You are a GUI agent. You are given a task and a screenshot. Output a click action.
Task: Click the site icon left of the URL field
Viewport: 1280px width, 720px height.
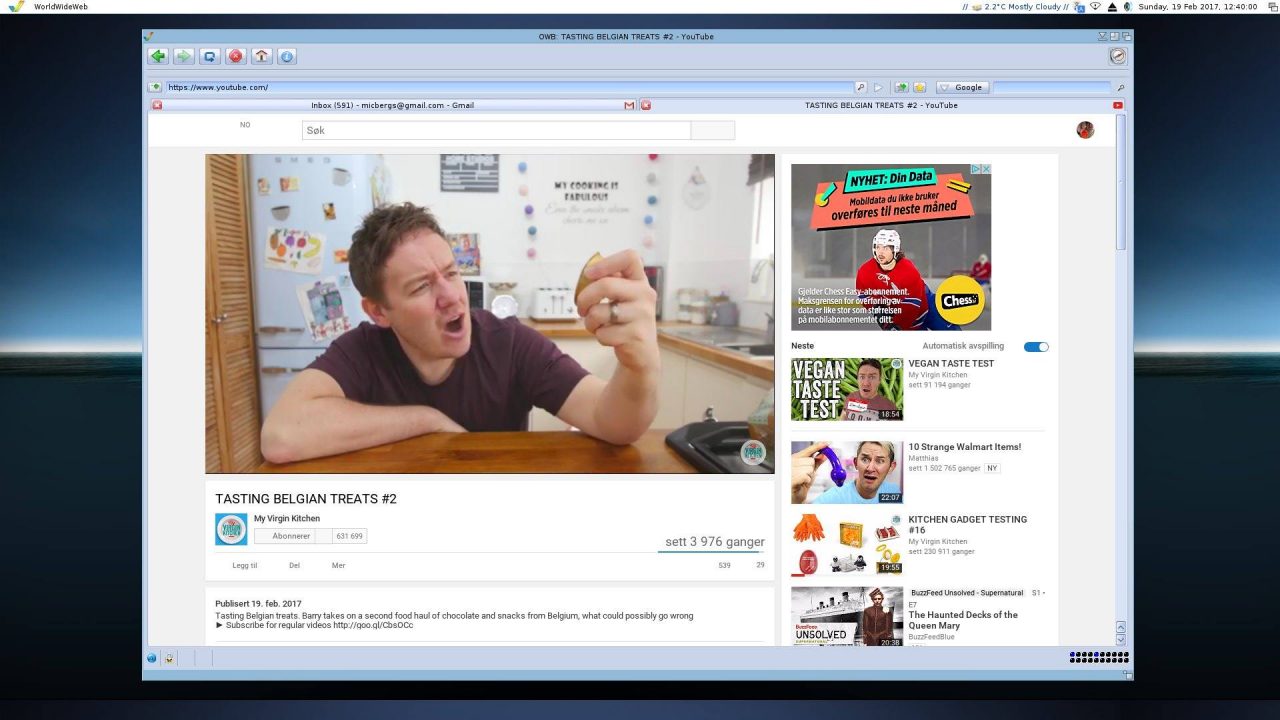[155, 87]
